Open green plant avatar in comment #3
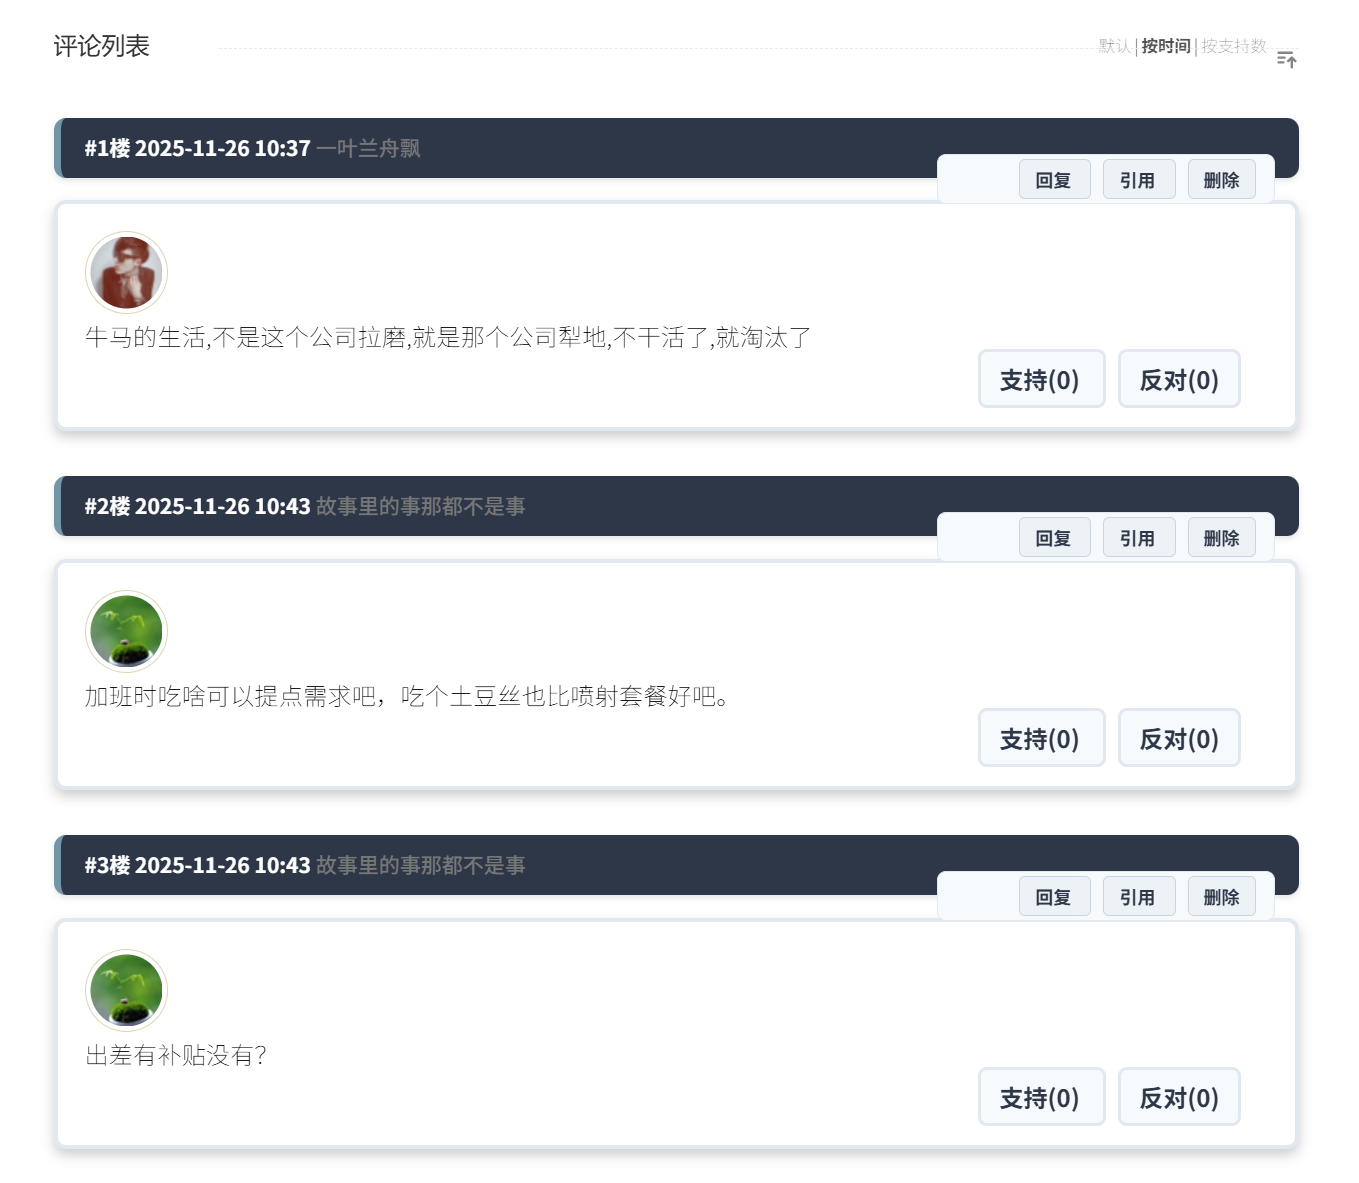This screenshot has height=1183, width=1359. point(126,990)
